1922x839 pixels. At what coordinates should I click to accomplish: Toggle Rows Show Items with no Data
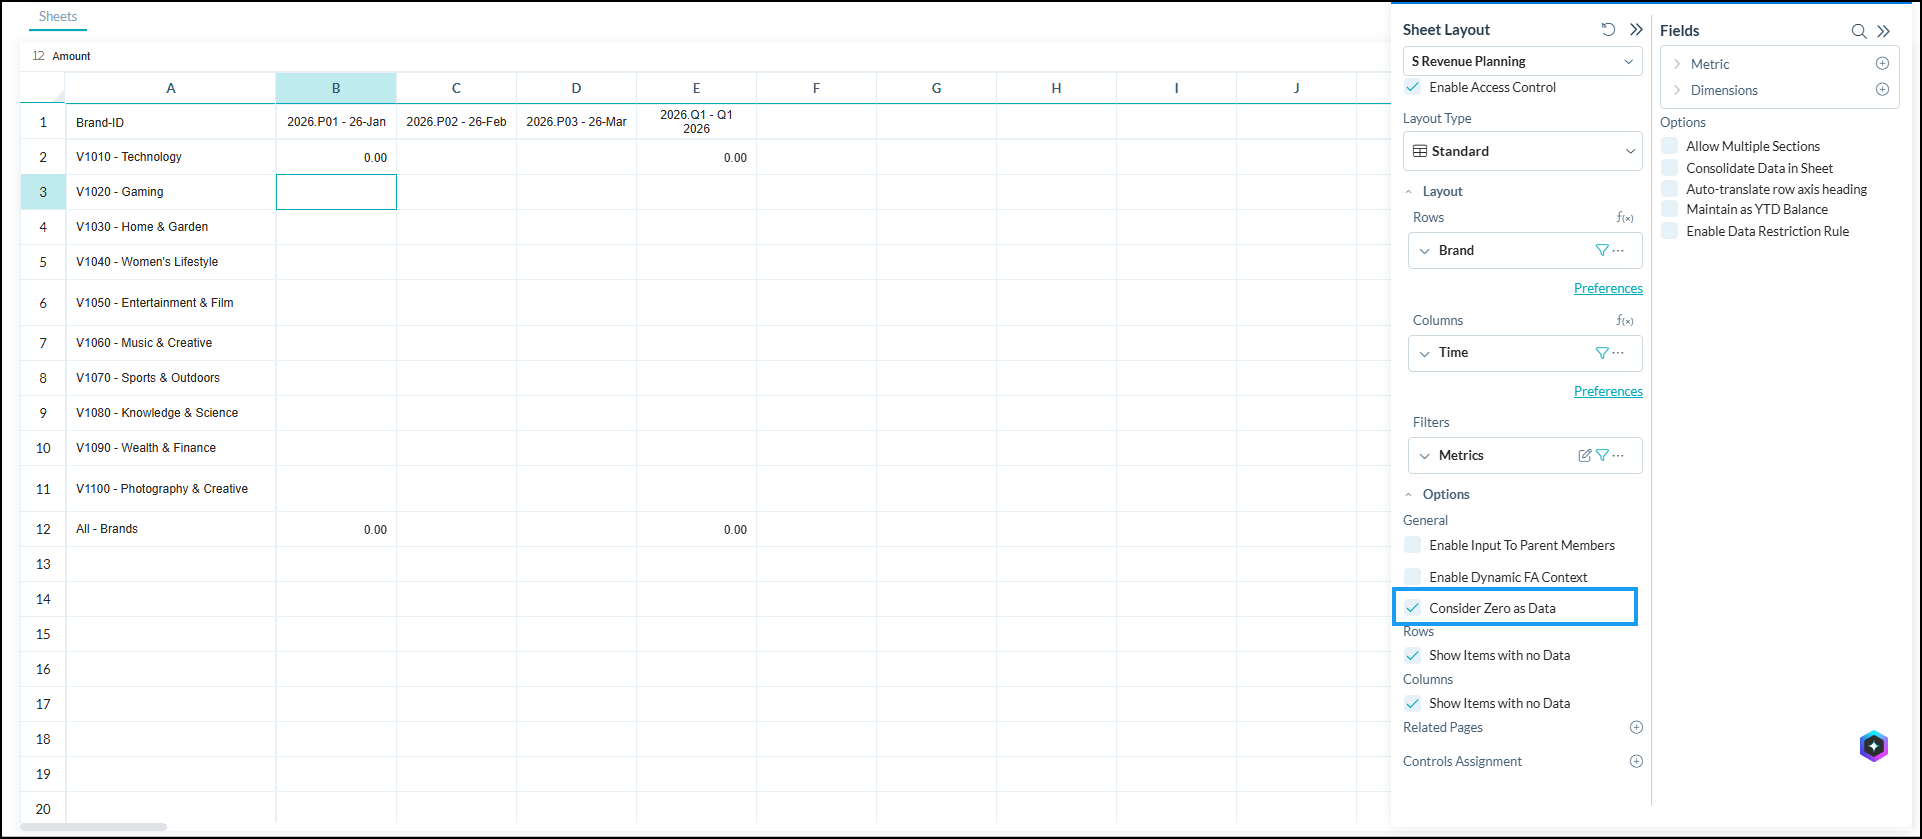tap(1412, 655)
